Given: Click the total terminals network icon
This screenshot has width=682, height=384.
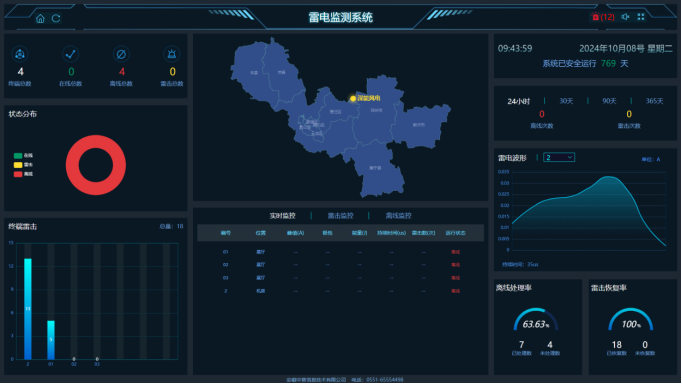Looking at the screenshot, I should pos(20,54).
